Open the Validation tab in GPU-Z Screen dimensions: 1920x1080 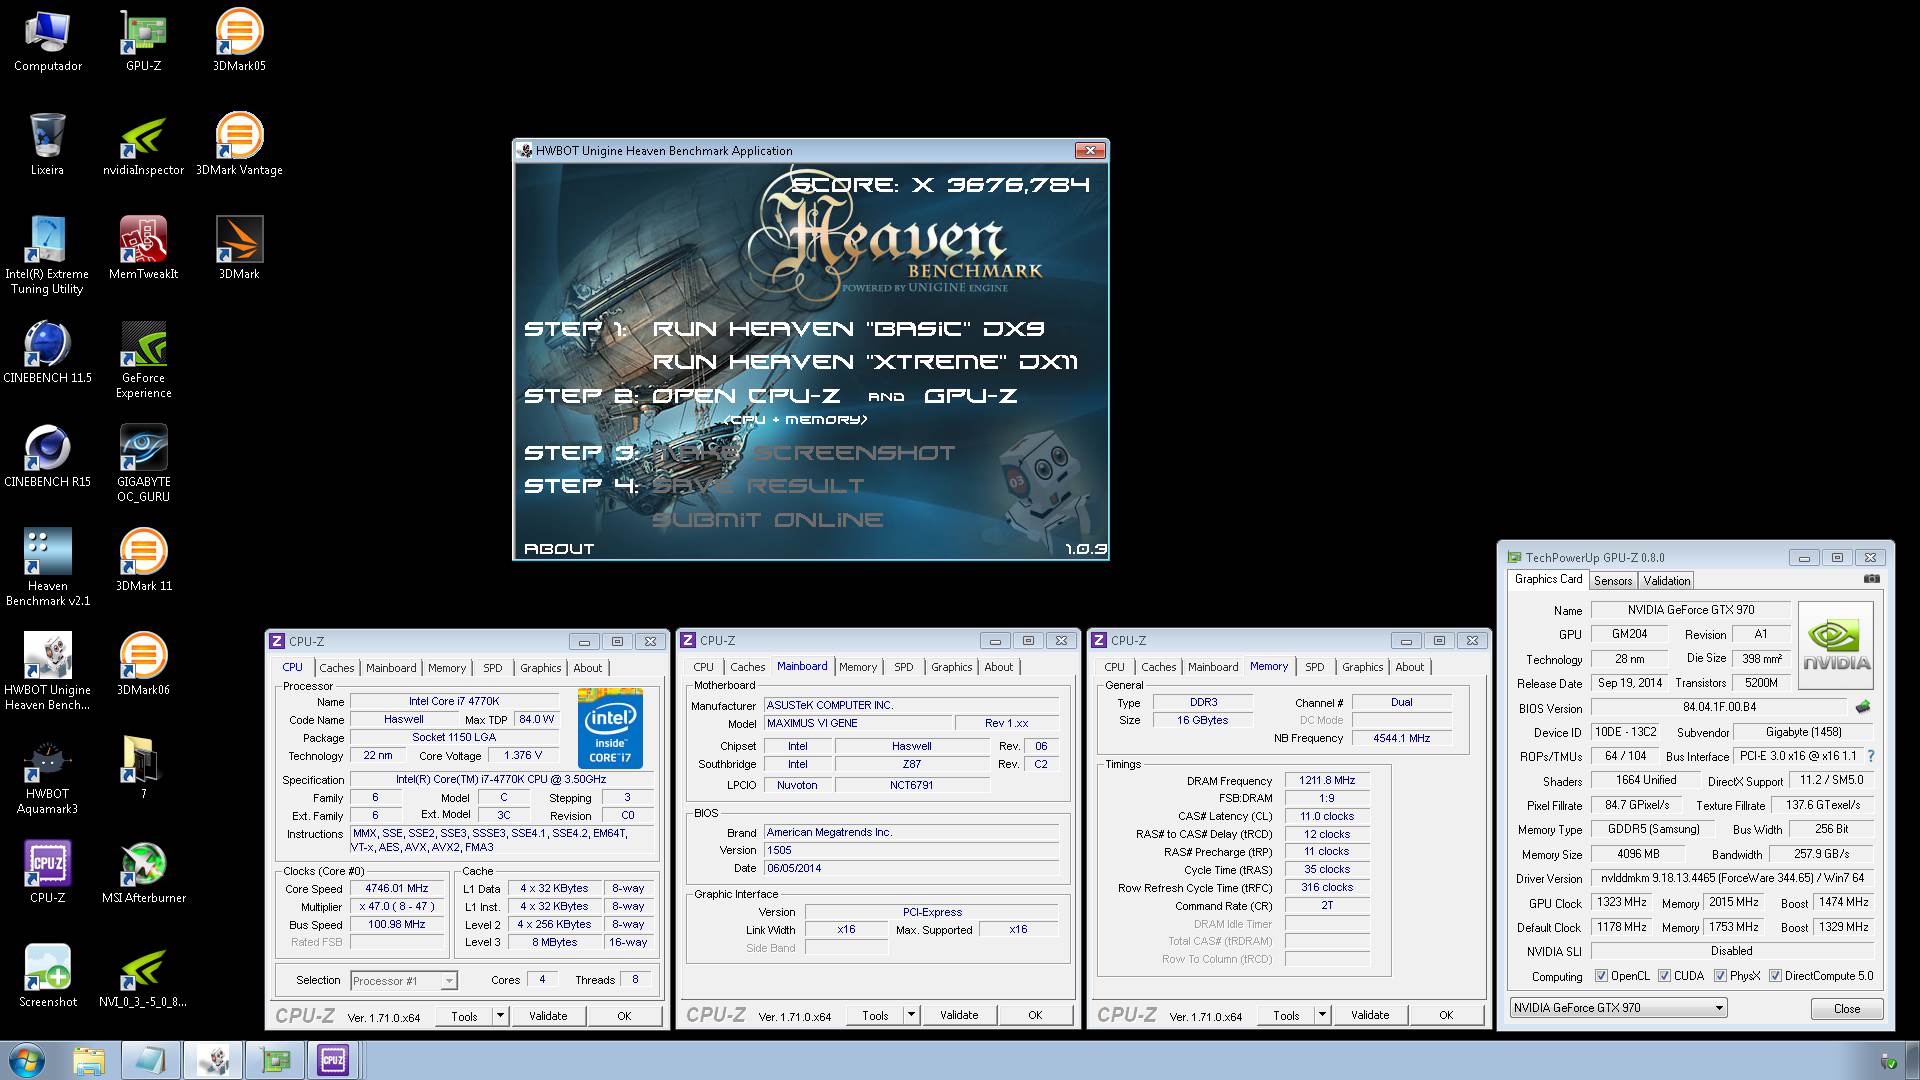coord(1667,581)
